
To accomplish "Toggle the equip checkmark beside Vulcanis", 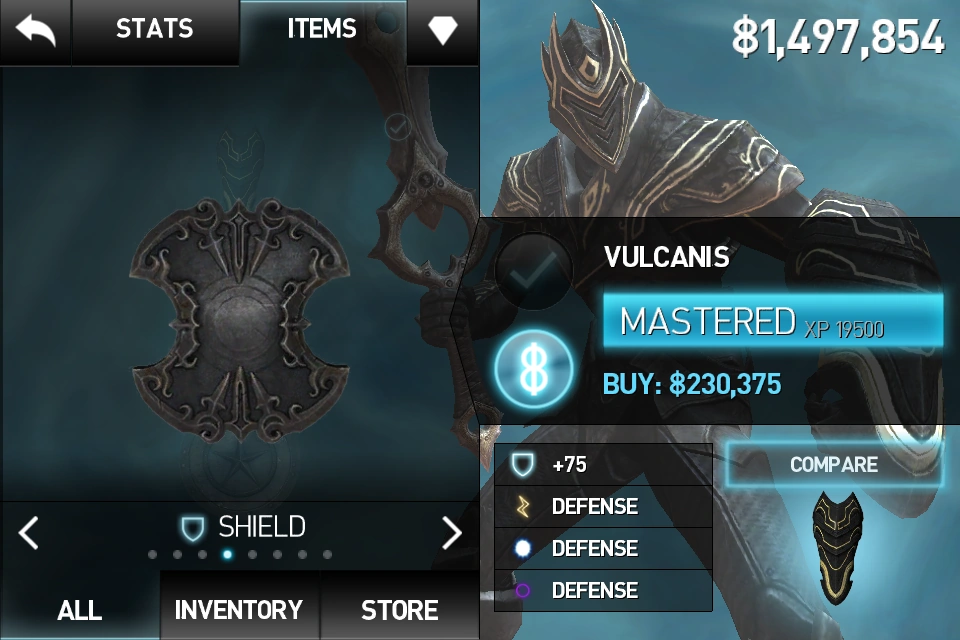I will 533,271.
